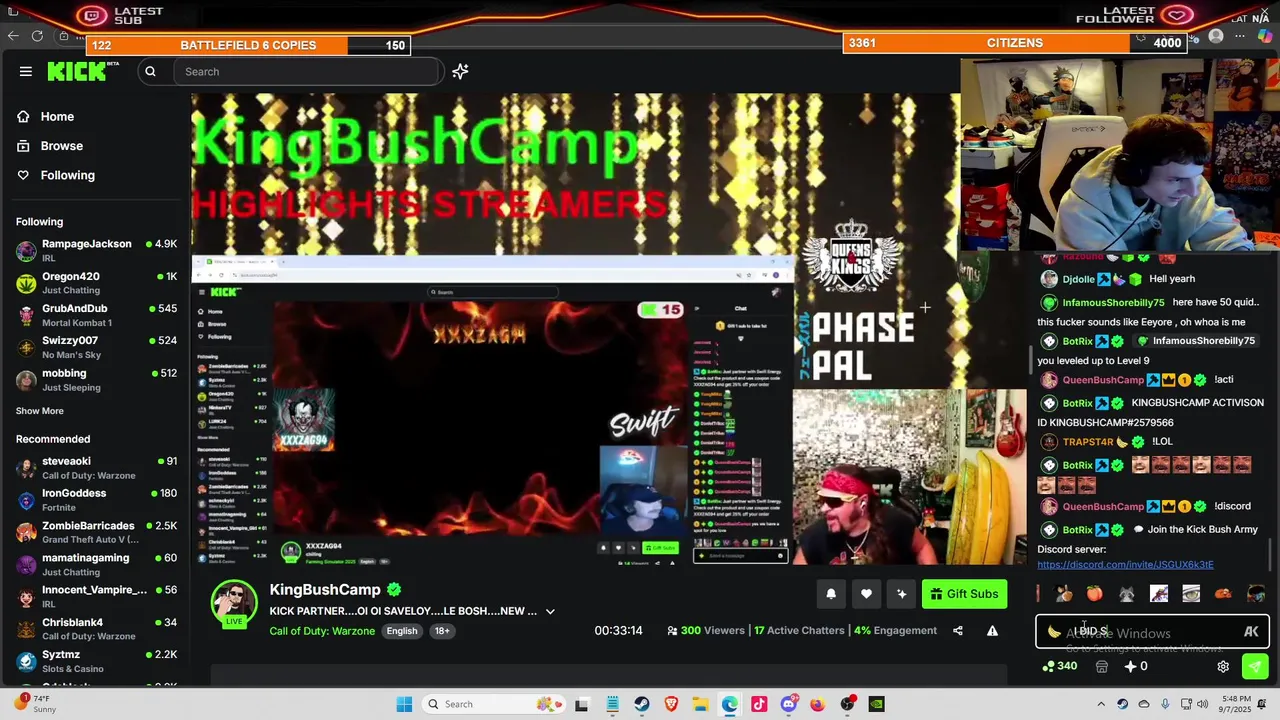This screenshot has height=720, width=1280.
Task: Select the raccoon emote
Action: pos(1127,594)
